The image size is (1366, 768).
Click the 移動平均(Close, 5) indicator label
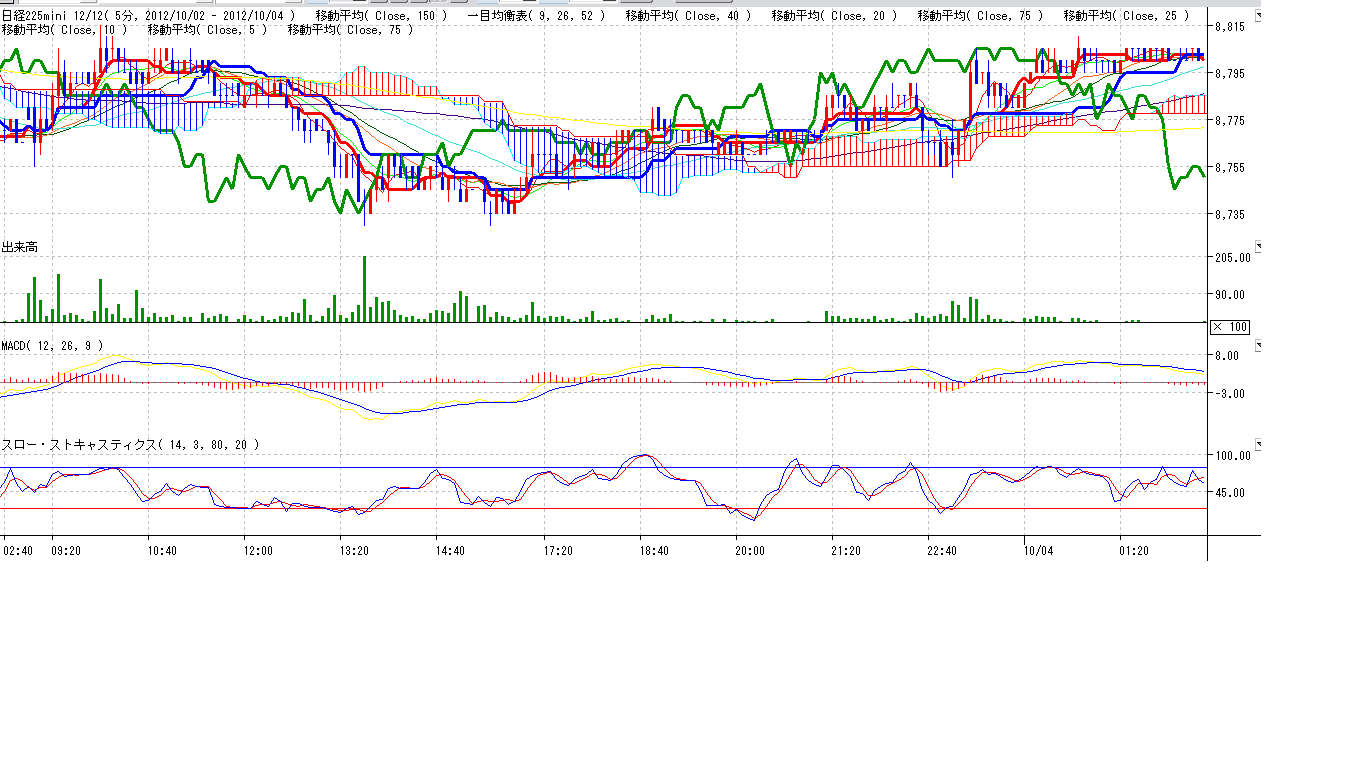click(207, 30)
